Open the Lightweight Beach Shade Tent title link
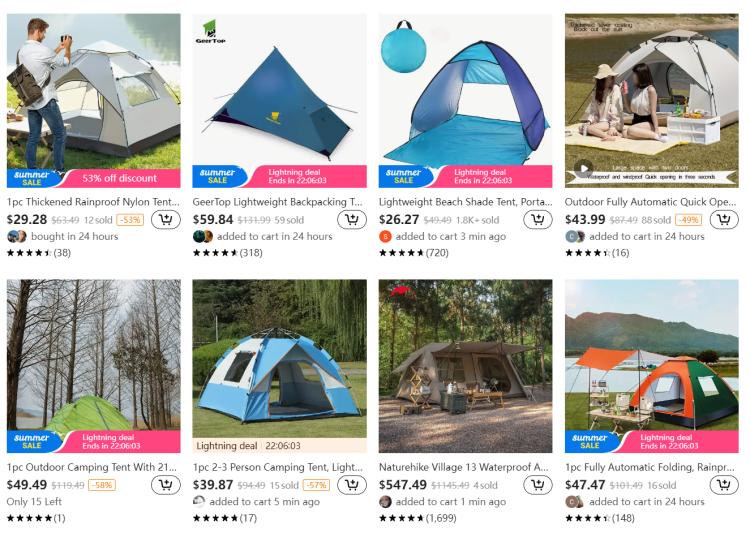Screen dimensions: 750x534 (465, 202)
